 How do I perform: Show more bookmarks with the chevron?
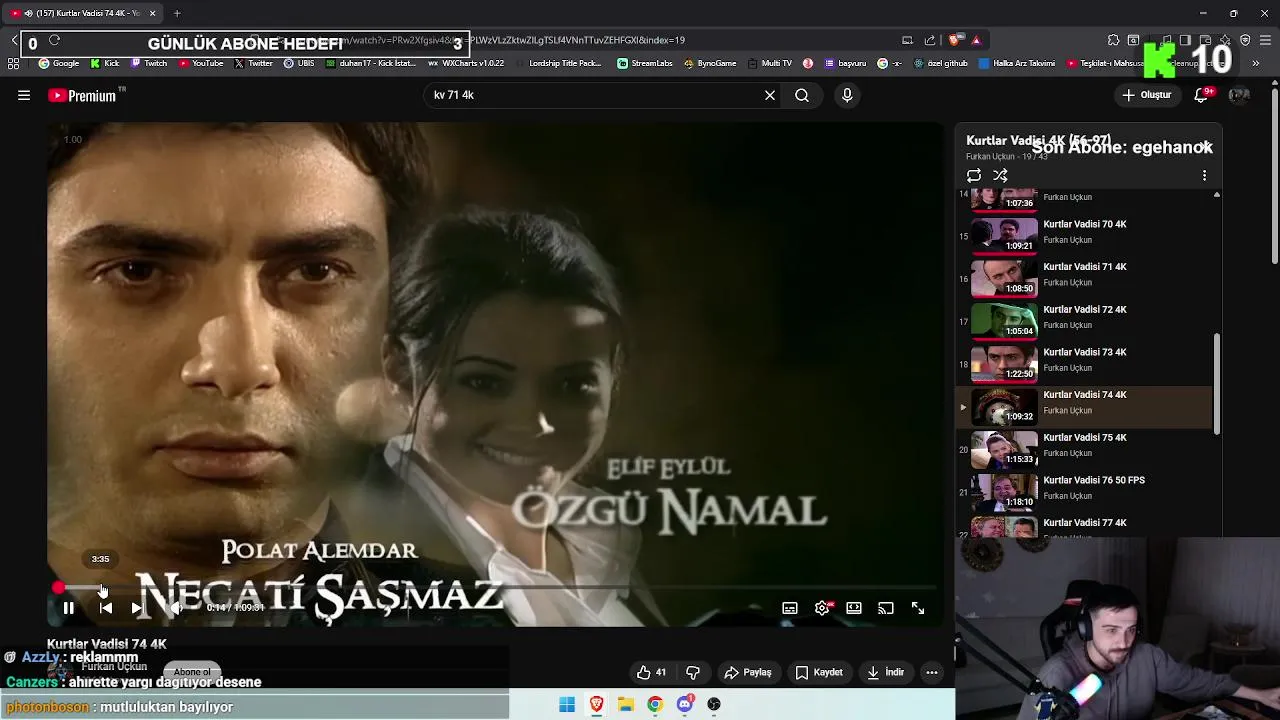1256,63
